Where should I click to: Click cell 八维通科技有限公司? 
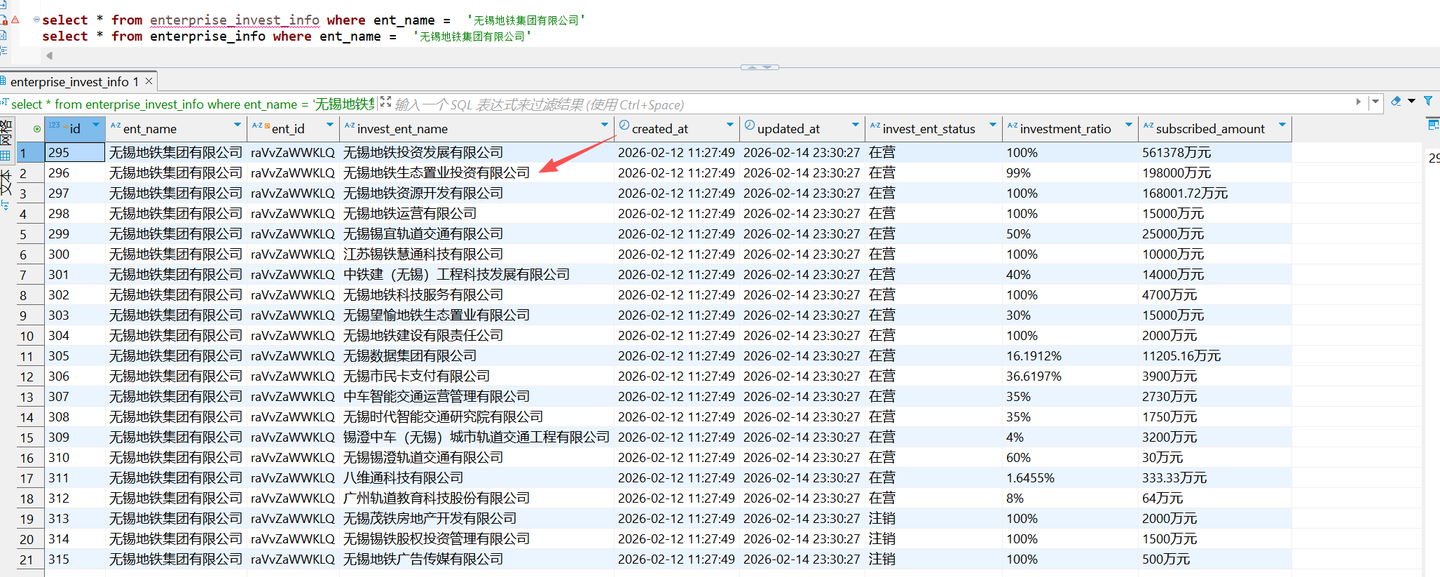[477, 478]
